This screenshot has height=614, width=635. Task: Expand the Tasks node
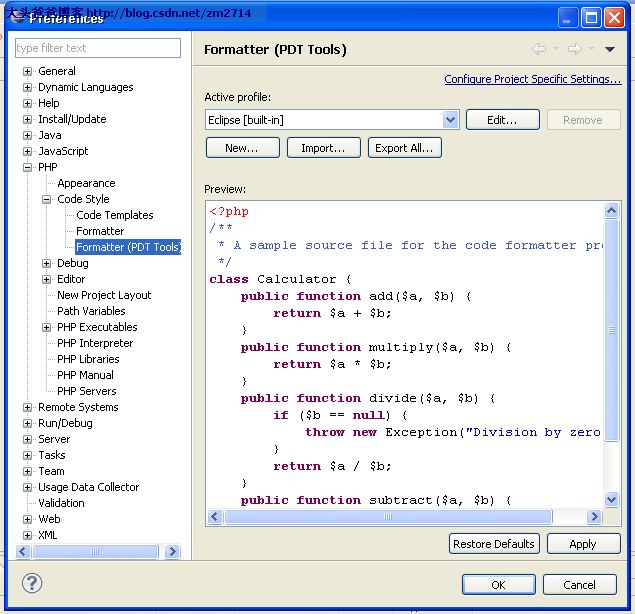pyautogui.click(x=27, y=455)
